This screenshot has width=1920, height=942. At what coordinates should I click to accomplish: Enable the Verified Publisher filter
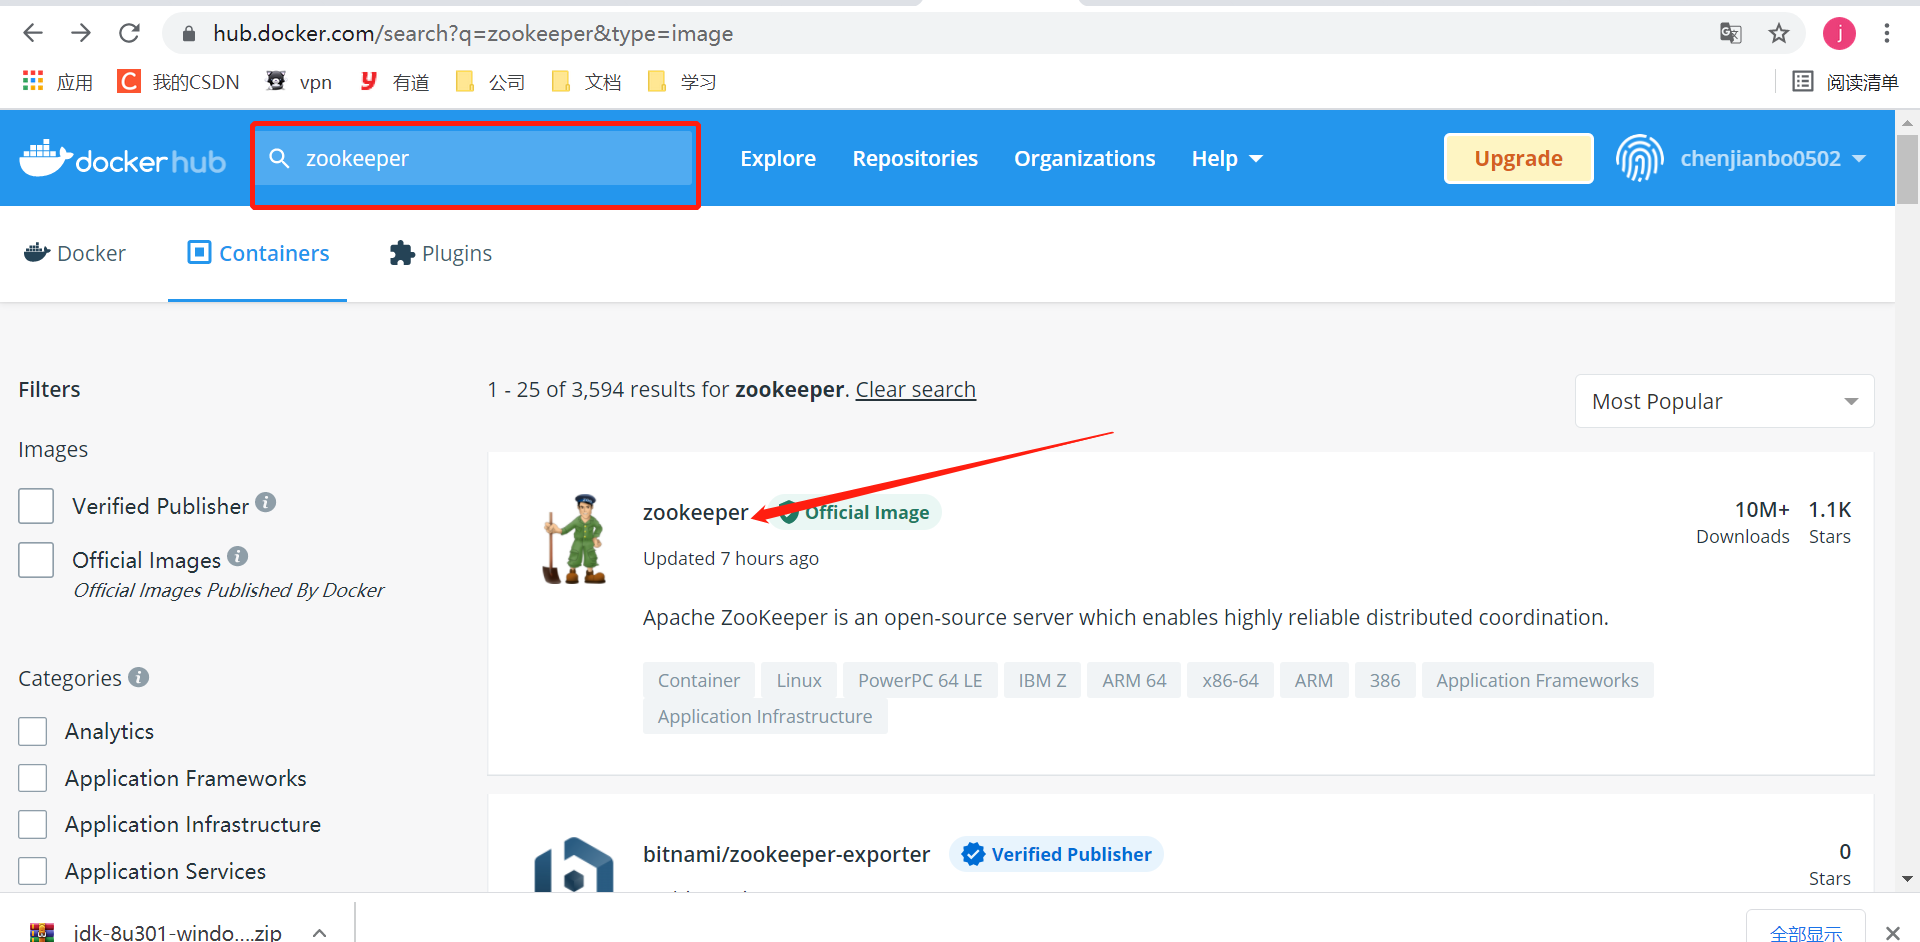[x=36, y=506]
